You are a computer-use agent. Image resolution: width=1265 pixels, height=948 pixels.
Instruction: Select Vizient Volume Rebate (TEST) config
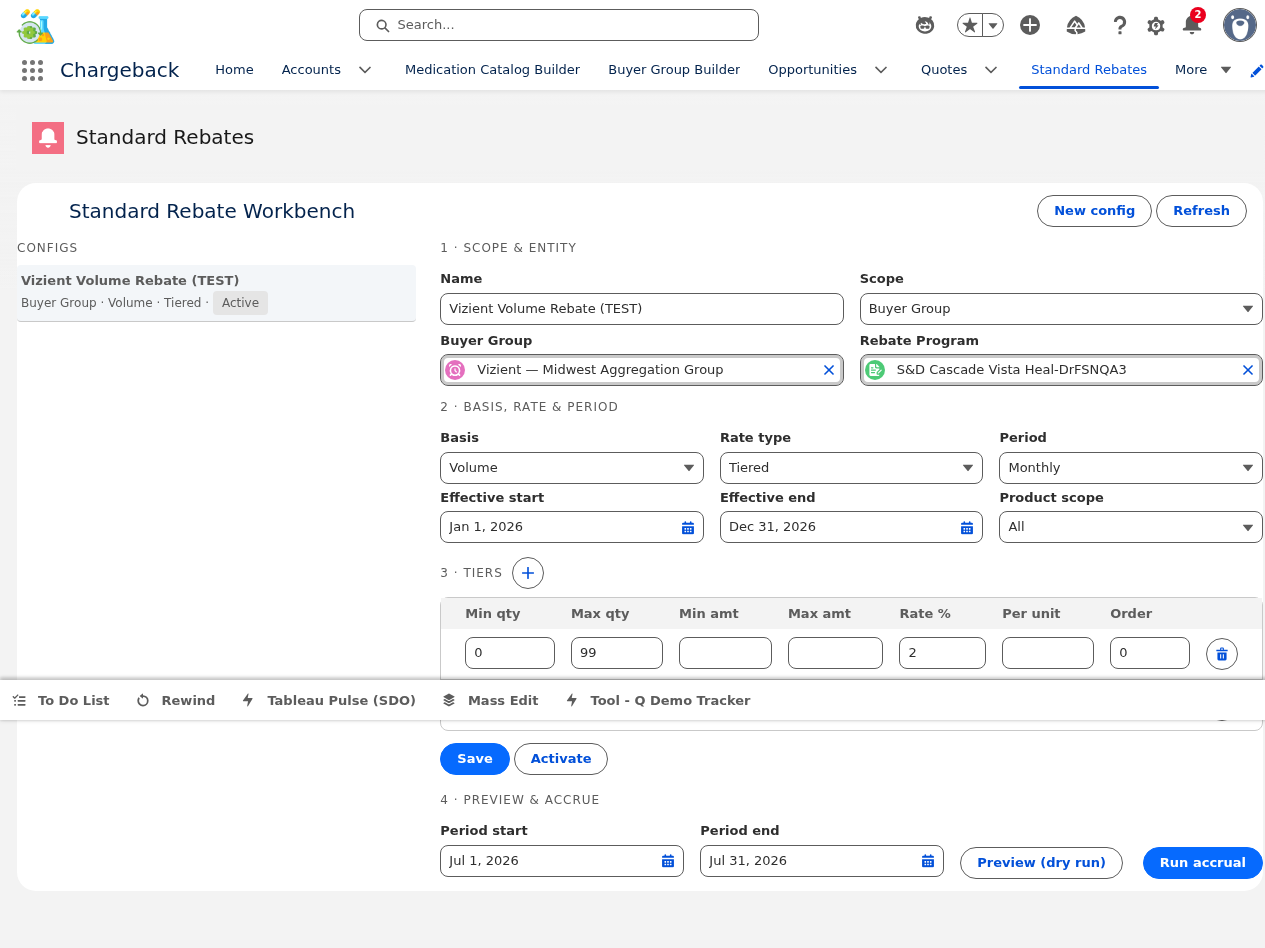(216, 292)
